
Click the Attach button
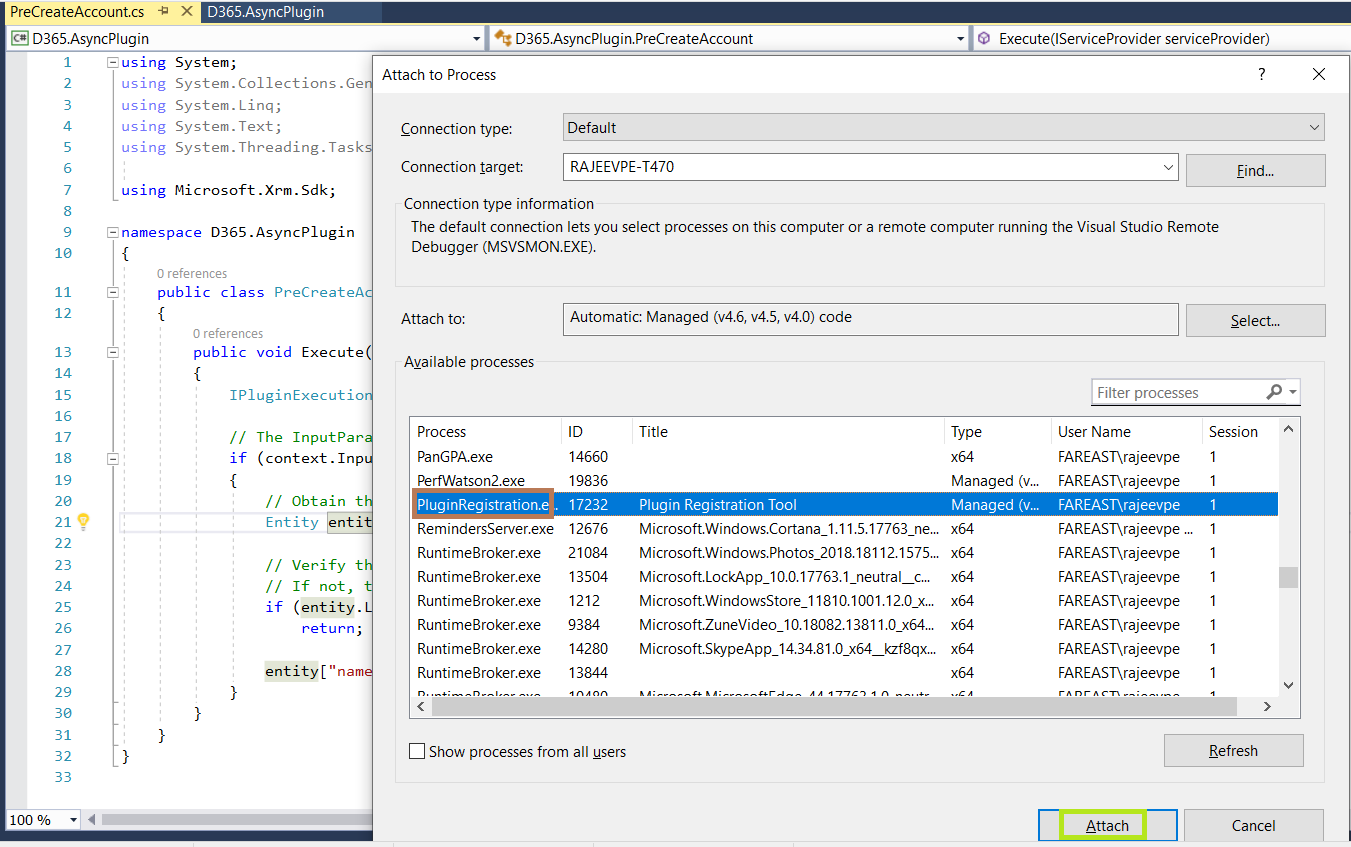click(1105, 825)
